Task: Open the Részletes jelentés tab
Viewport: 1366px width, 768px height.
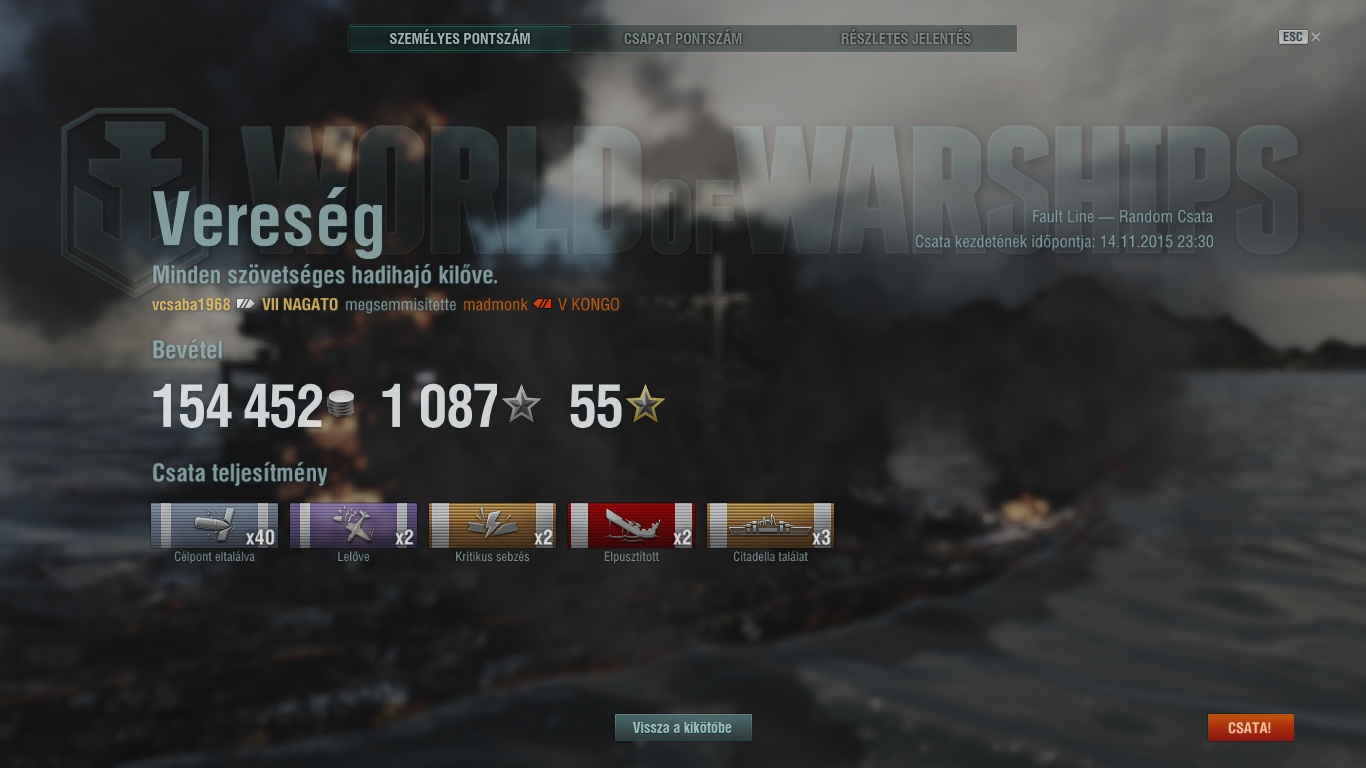Action: pos(906,39)
